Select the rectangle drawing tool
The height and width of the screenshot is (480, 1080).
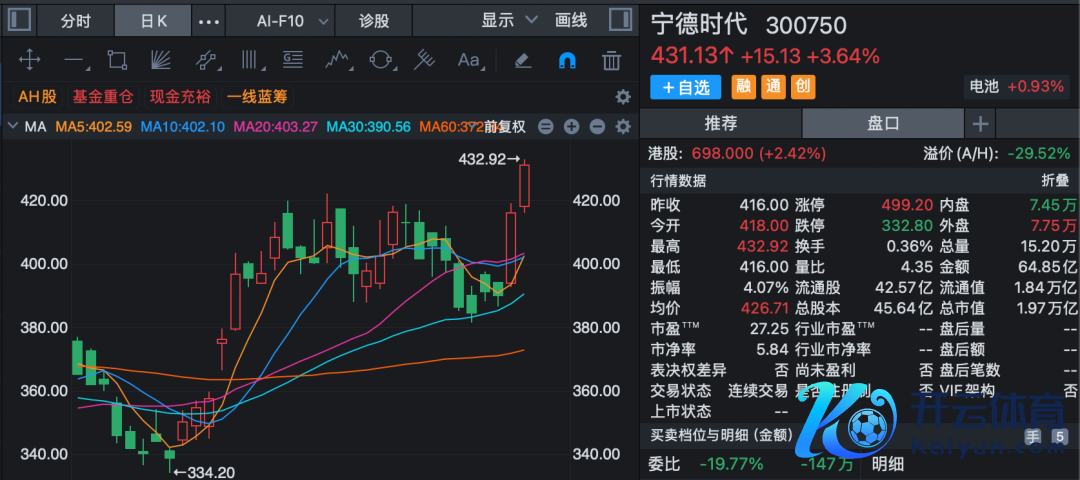[x=117, y=61]
